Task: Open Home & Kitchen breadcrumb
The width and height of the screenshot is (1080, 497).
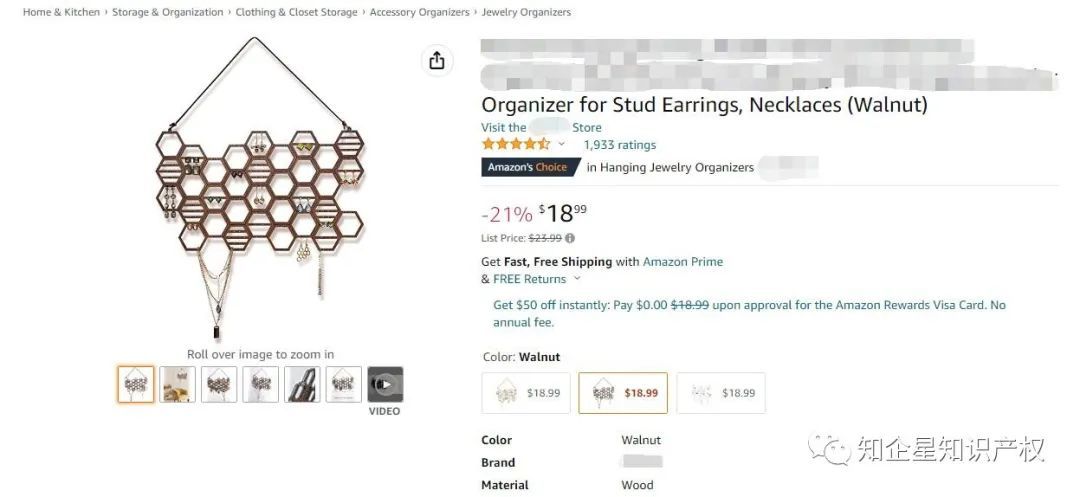Action: [x=61, y=12]
